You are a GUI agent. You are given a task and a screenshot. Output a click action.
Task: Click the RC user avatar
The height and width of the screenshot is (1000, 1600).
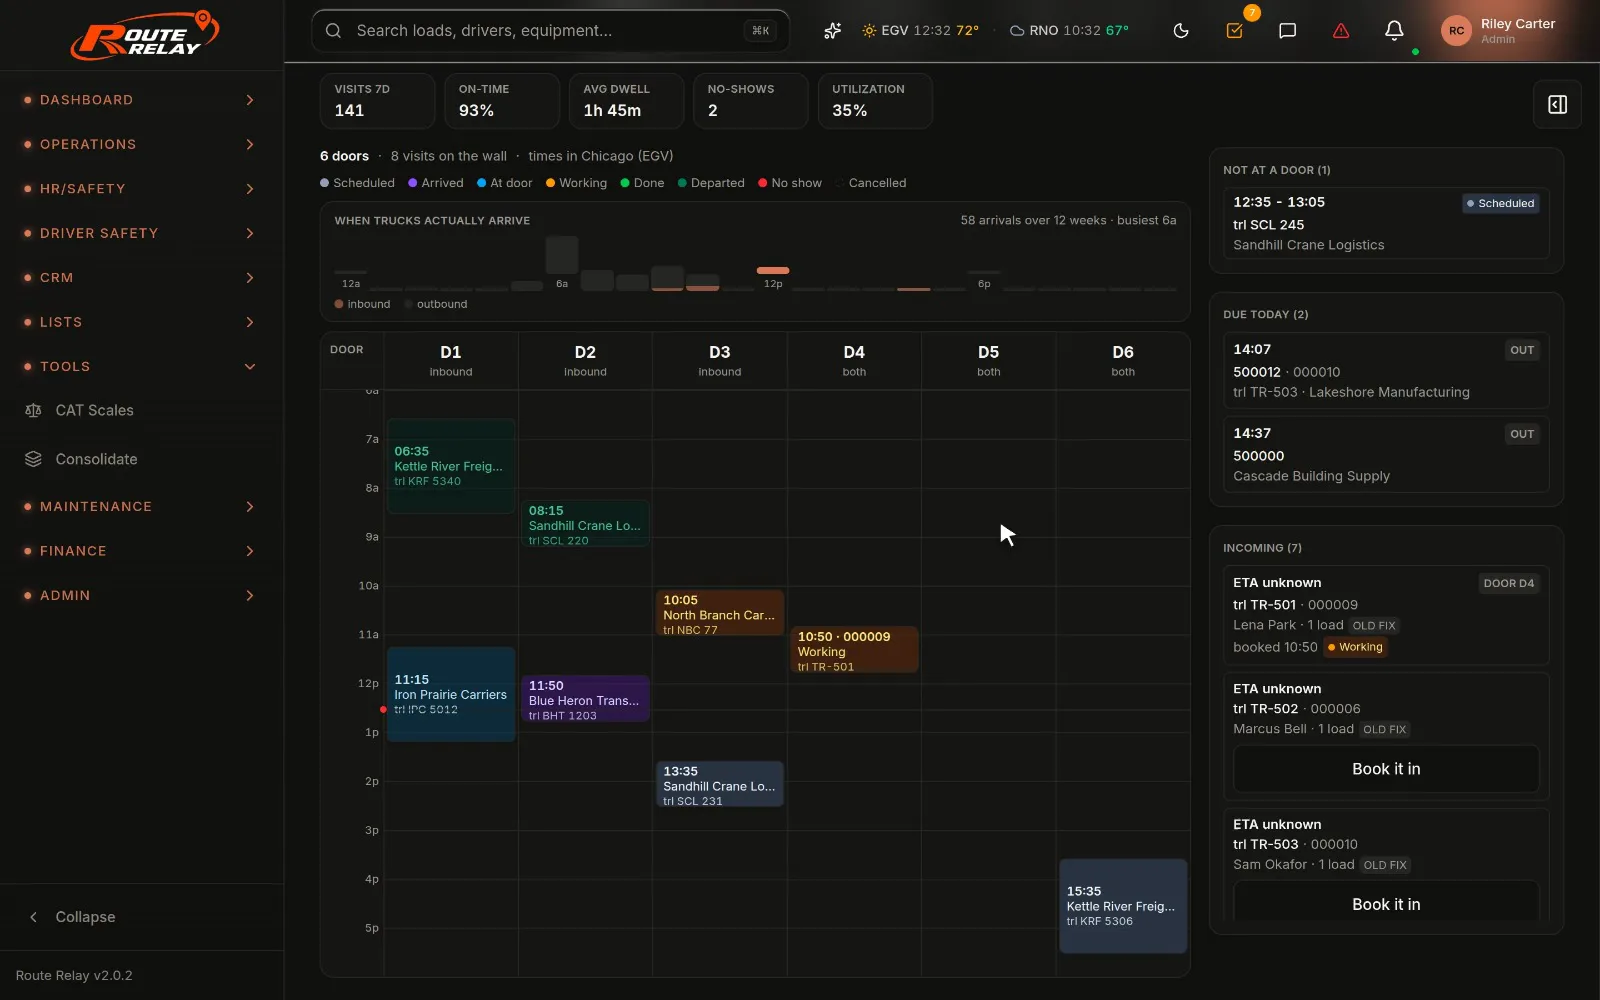coord(1456,31)
